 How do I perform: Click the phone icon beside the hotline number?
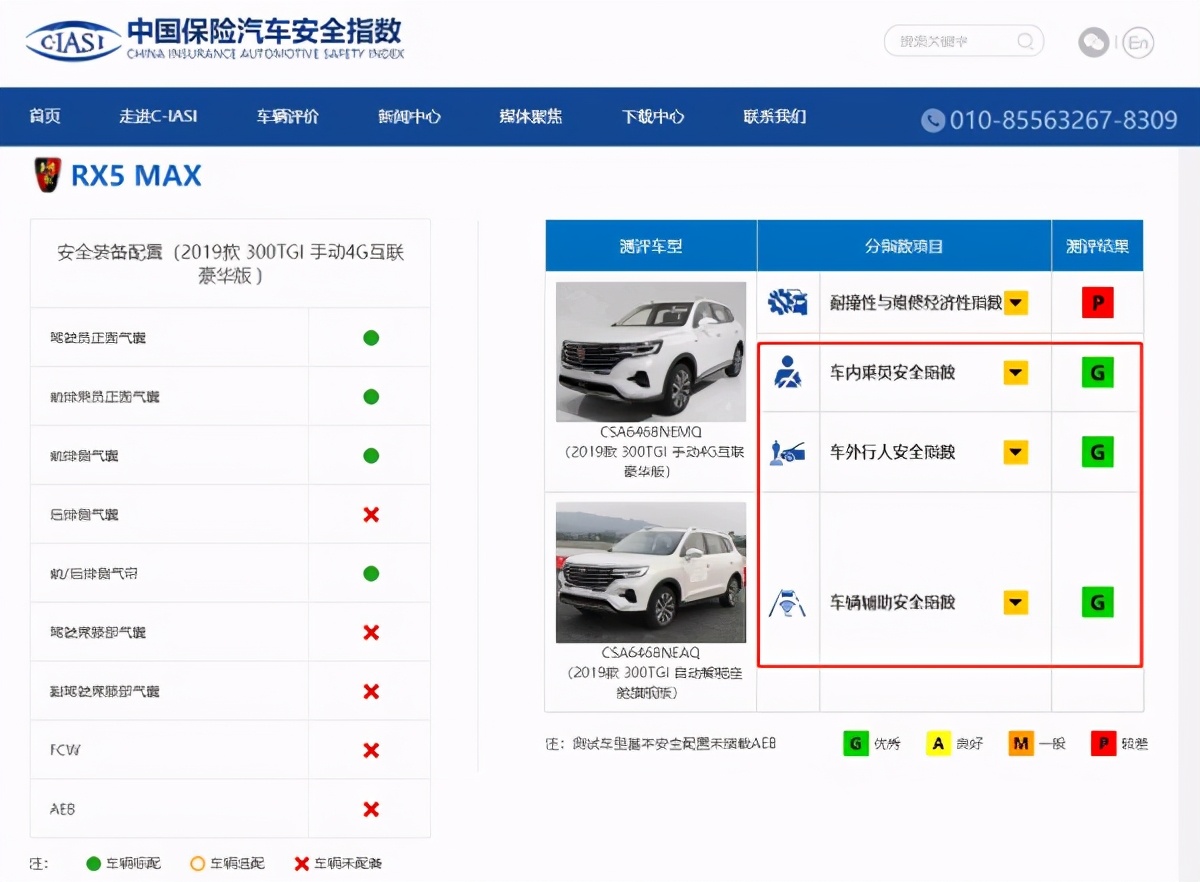(x=932, y=120)
